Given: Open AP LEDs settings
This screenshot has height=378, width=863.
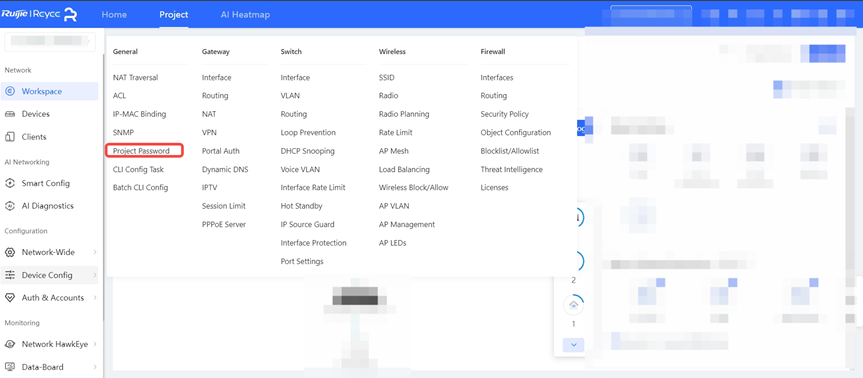Looking at the screenshot, I should (x=392, y=243).
